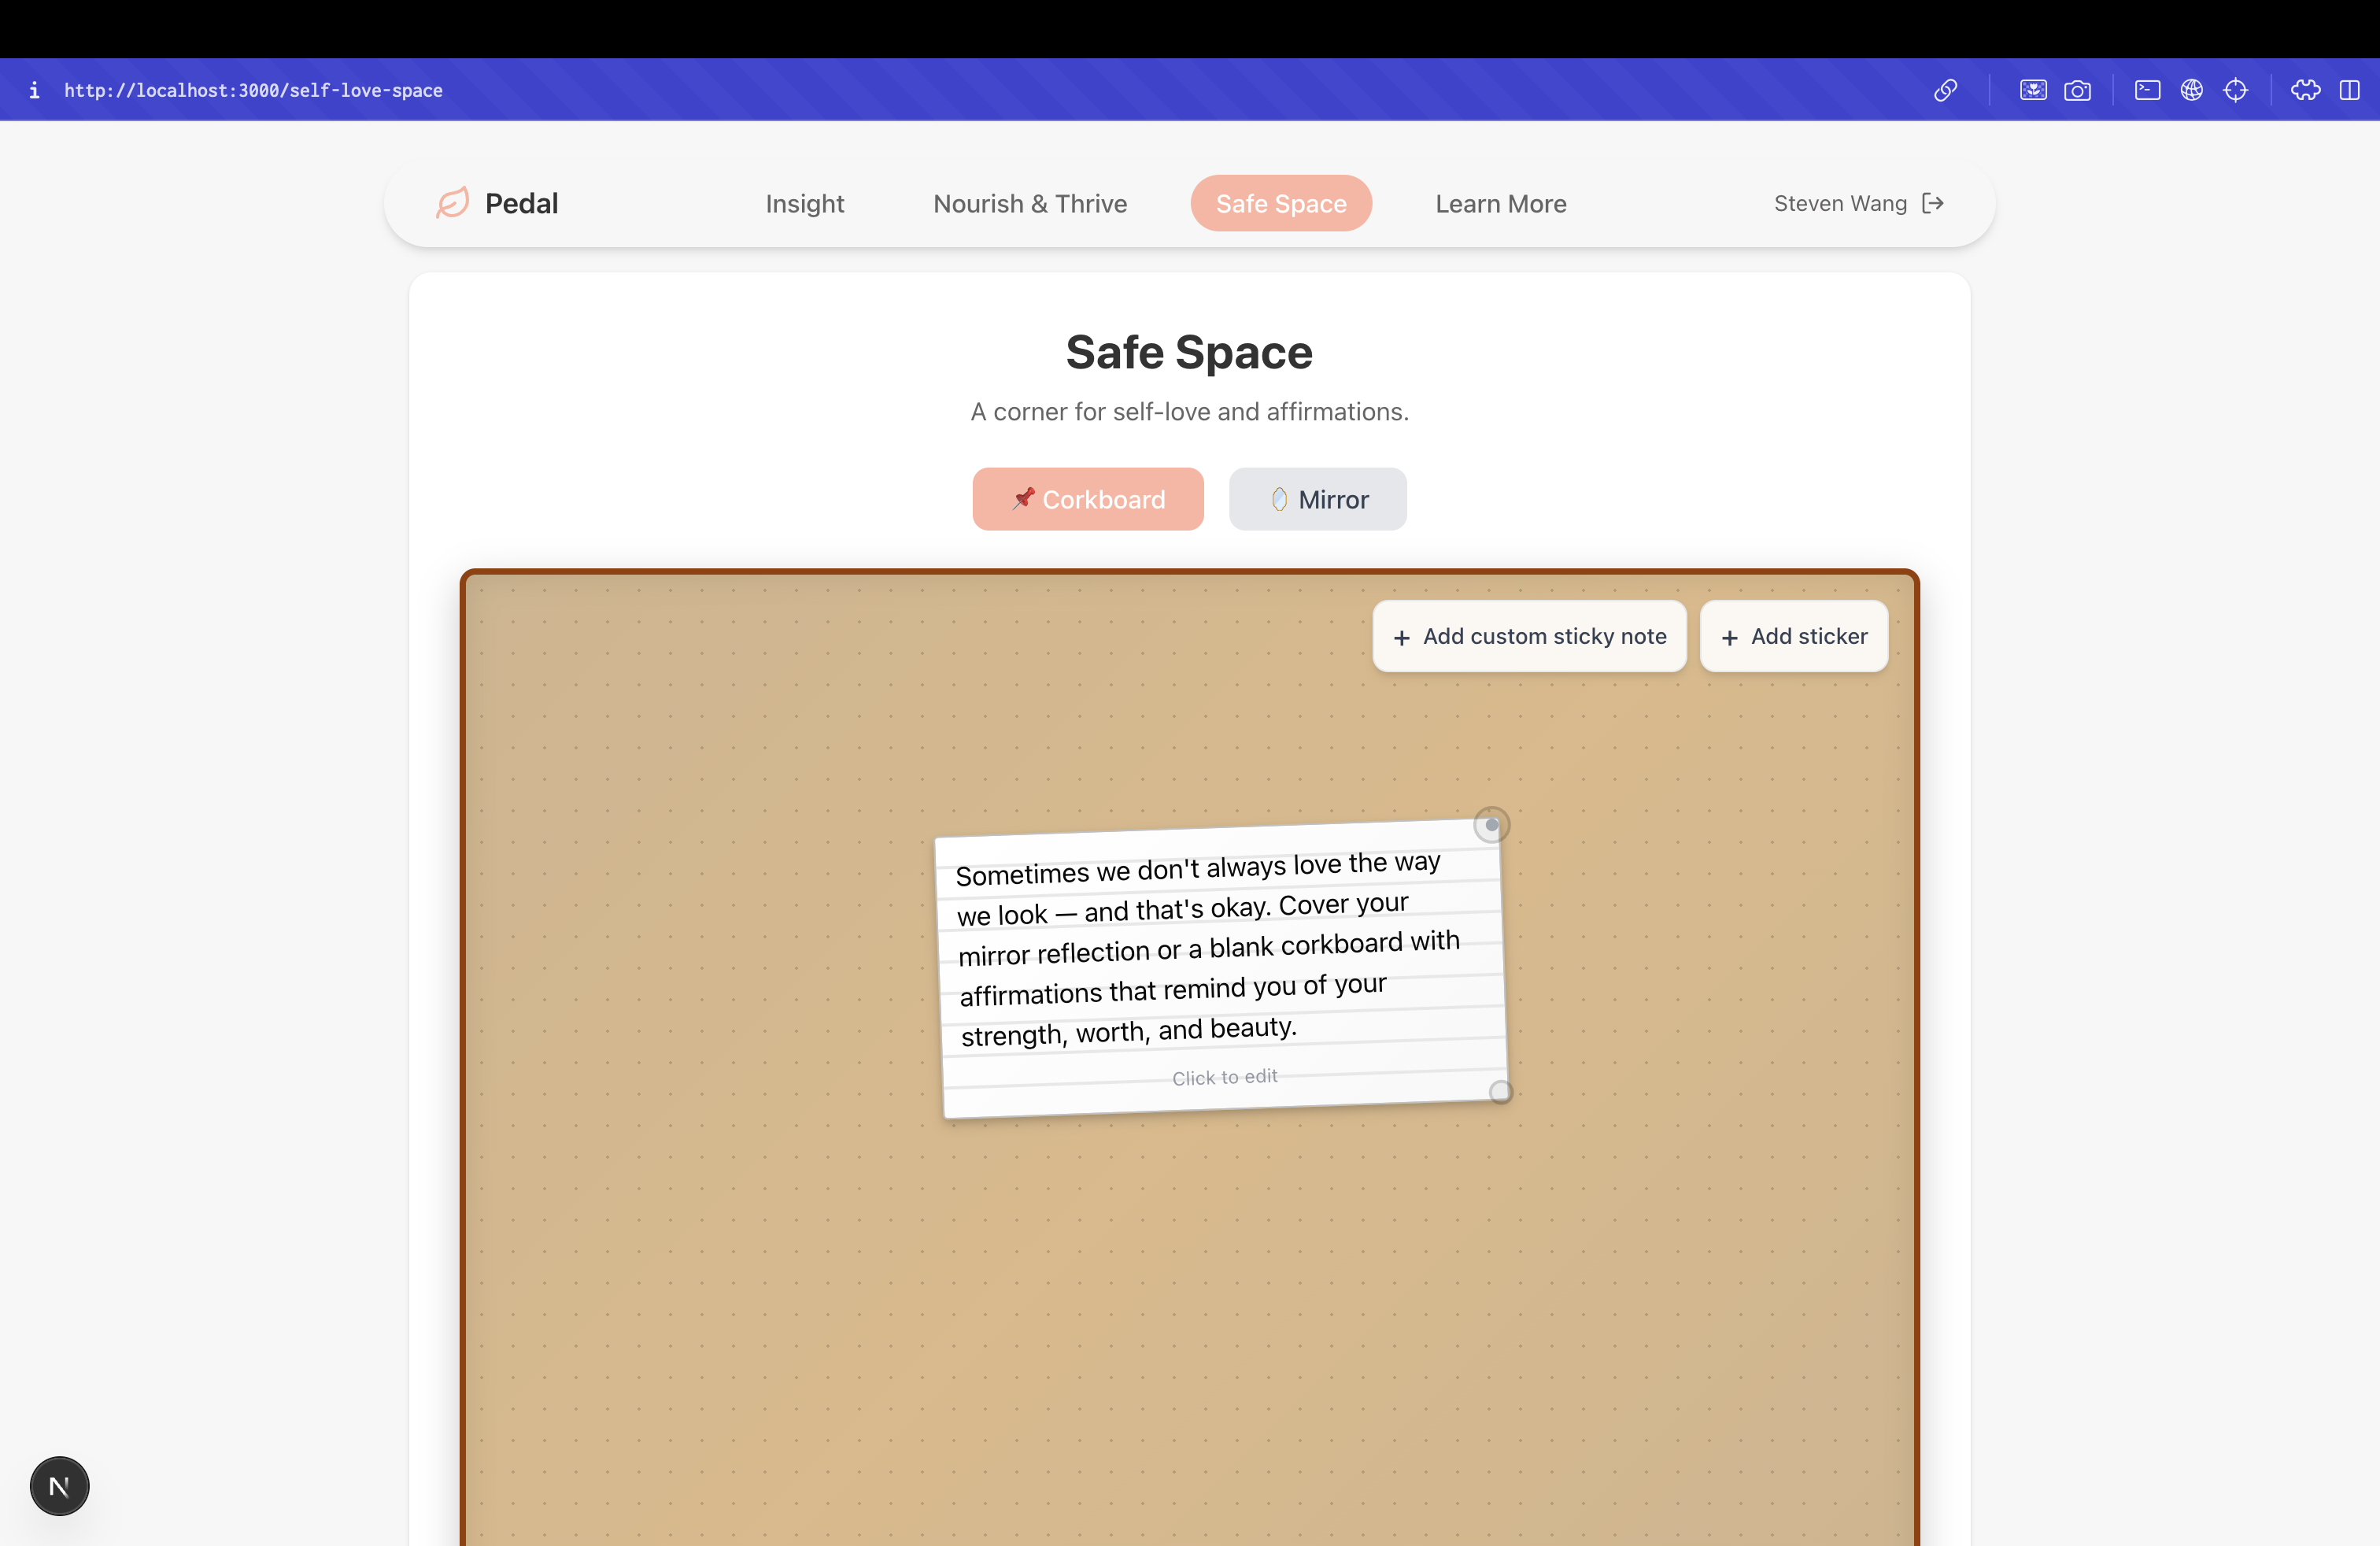Switch to the Mirror view
Viewport: 2380px width, 1546px height.
1317,499
